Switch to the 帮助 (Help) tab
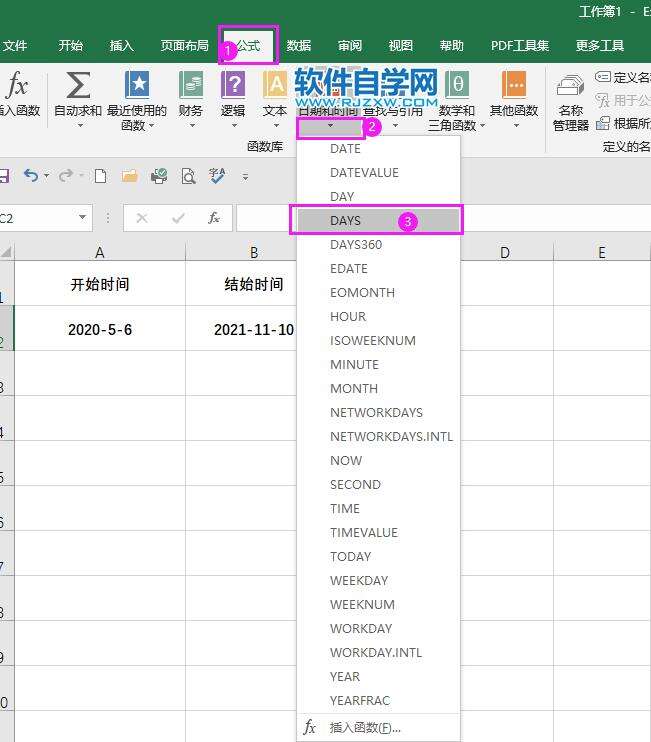651x742 pixels. 451,45
